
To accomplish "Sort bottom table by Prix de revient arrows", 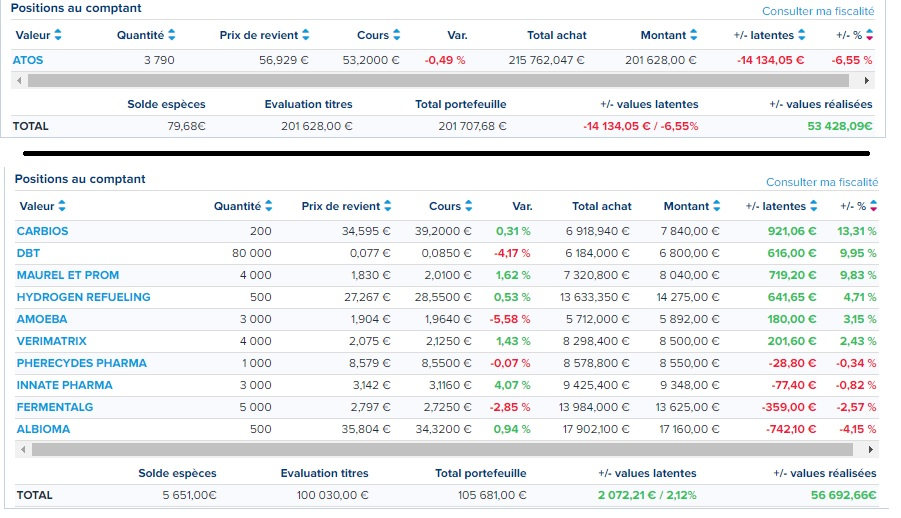I will (388, 206).
